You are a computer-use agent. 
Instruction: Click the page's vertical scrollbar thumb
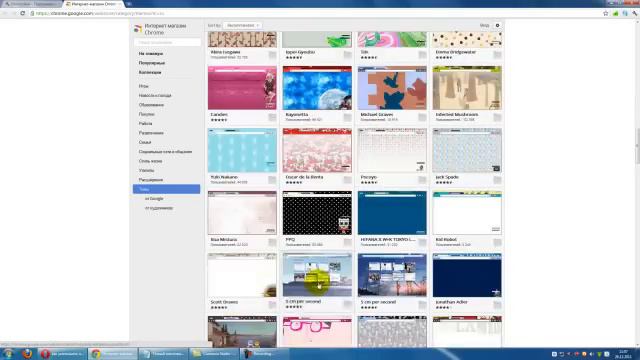click(x=638, y=146)
